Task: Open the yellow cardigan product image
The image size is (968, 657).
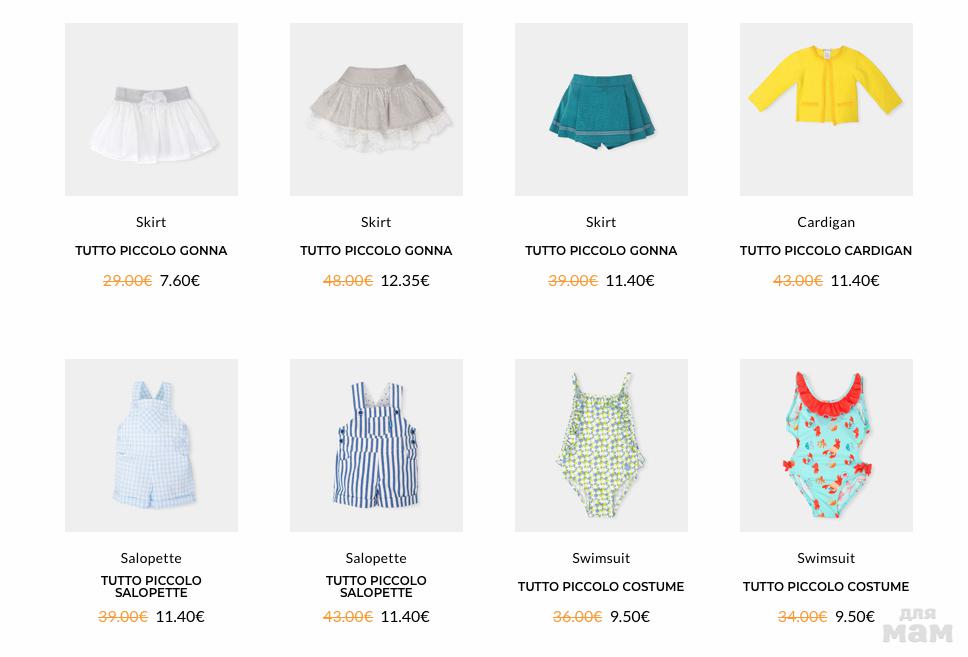Action: pyautogui.click(x=826, y=109)
